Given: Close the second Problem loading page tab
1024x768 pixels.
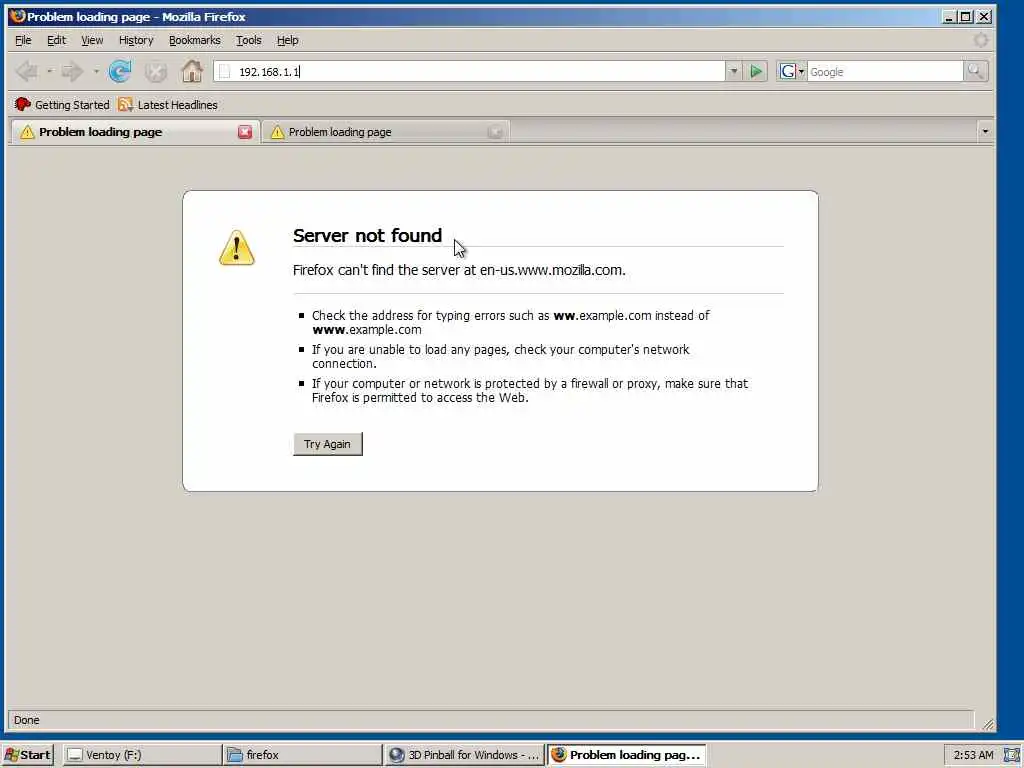Looking at the screenshot, I should tap(494, 132).
